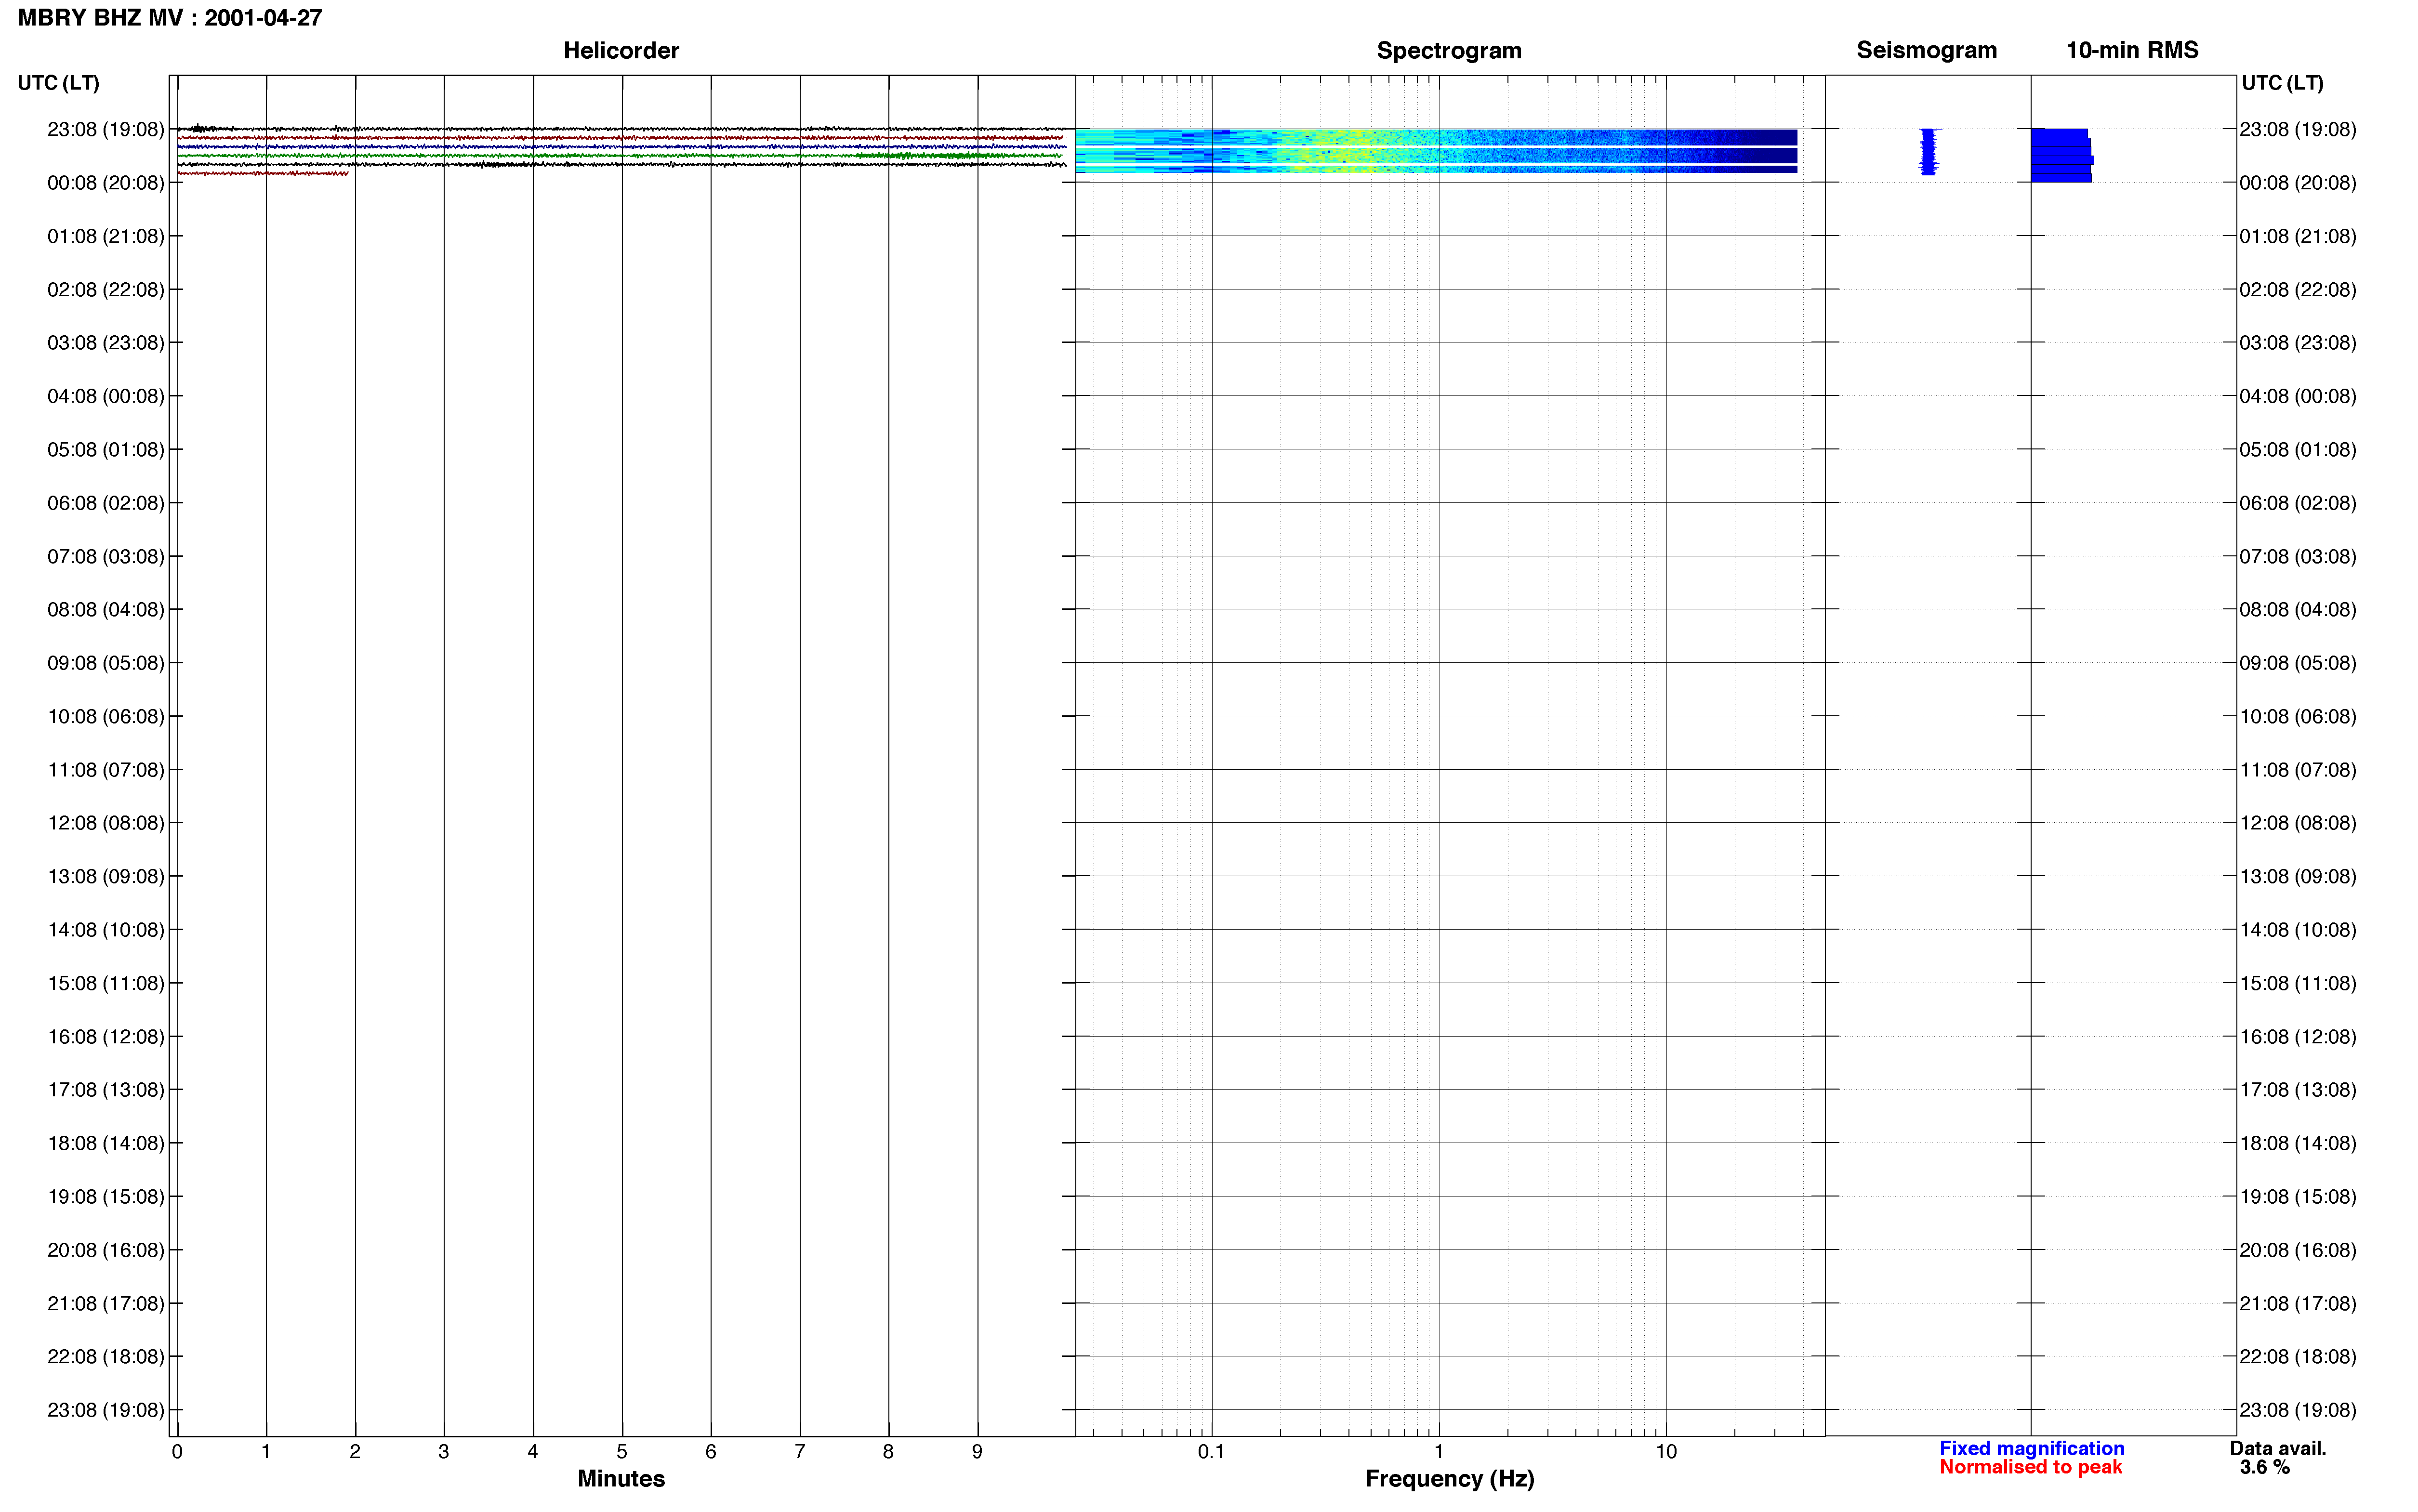
Task: Click 05:08 (01:08) label beside the Helicorder
Action: coord(106,450)
